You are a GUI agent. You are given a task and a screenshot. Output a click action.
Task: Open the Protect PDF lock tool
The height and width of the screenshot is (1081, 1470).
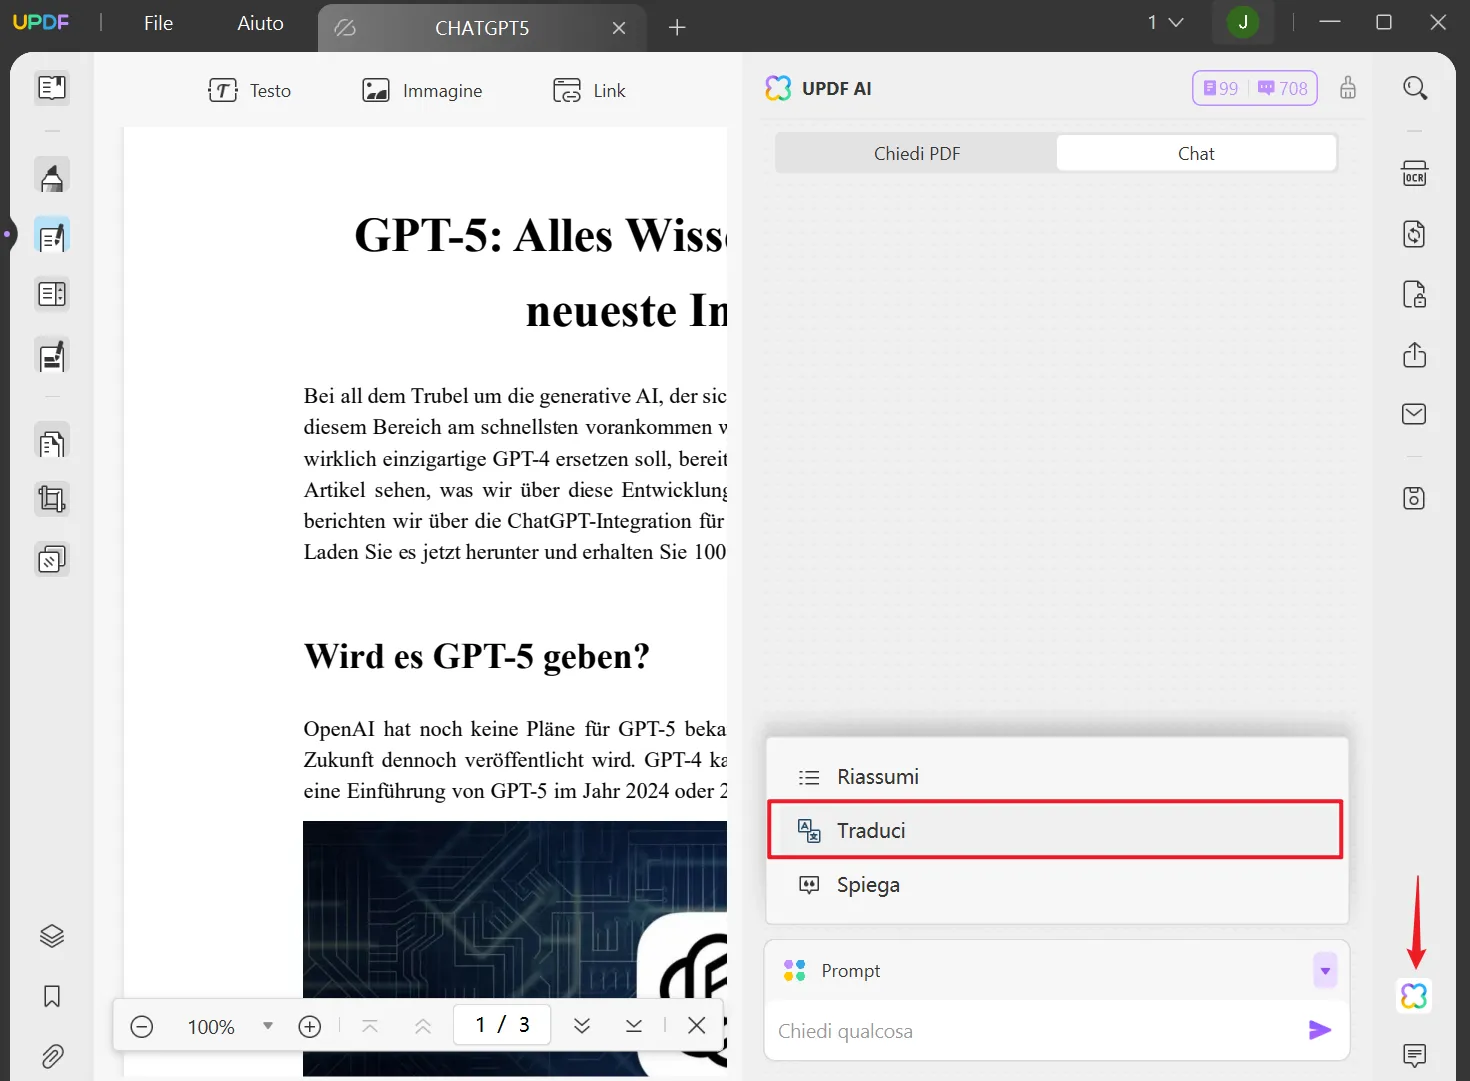pos(1415,295)
